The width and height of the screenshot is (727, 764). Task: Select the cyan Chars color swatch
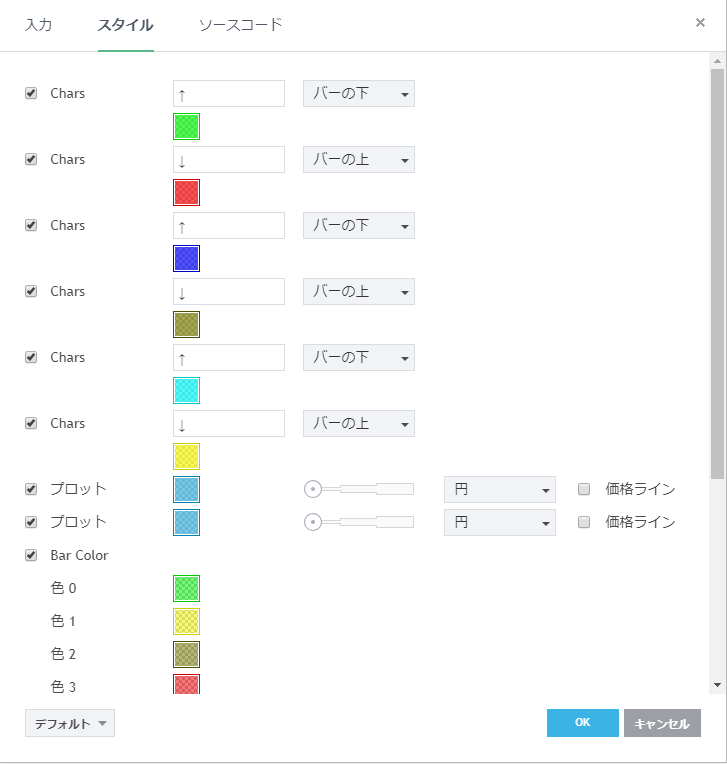tap(187, 390)
